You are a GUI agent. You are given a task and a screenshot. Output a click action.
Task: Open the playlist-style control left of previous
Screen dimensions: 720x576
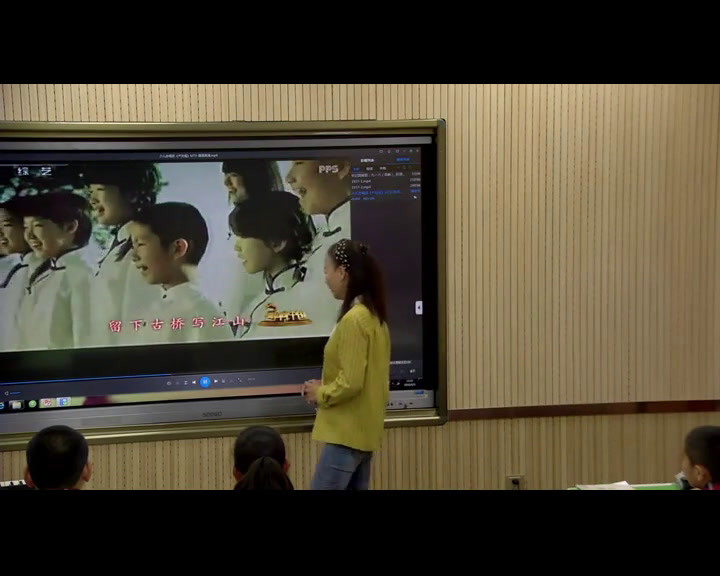click(x=186, y=383)
